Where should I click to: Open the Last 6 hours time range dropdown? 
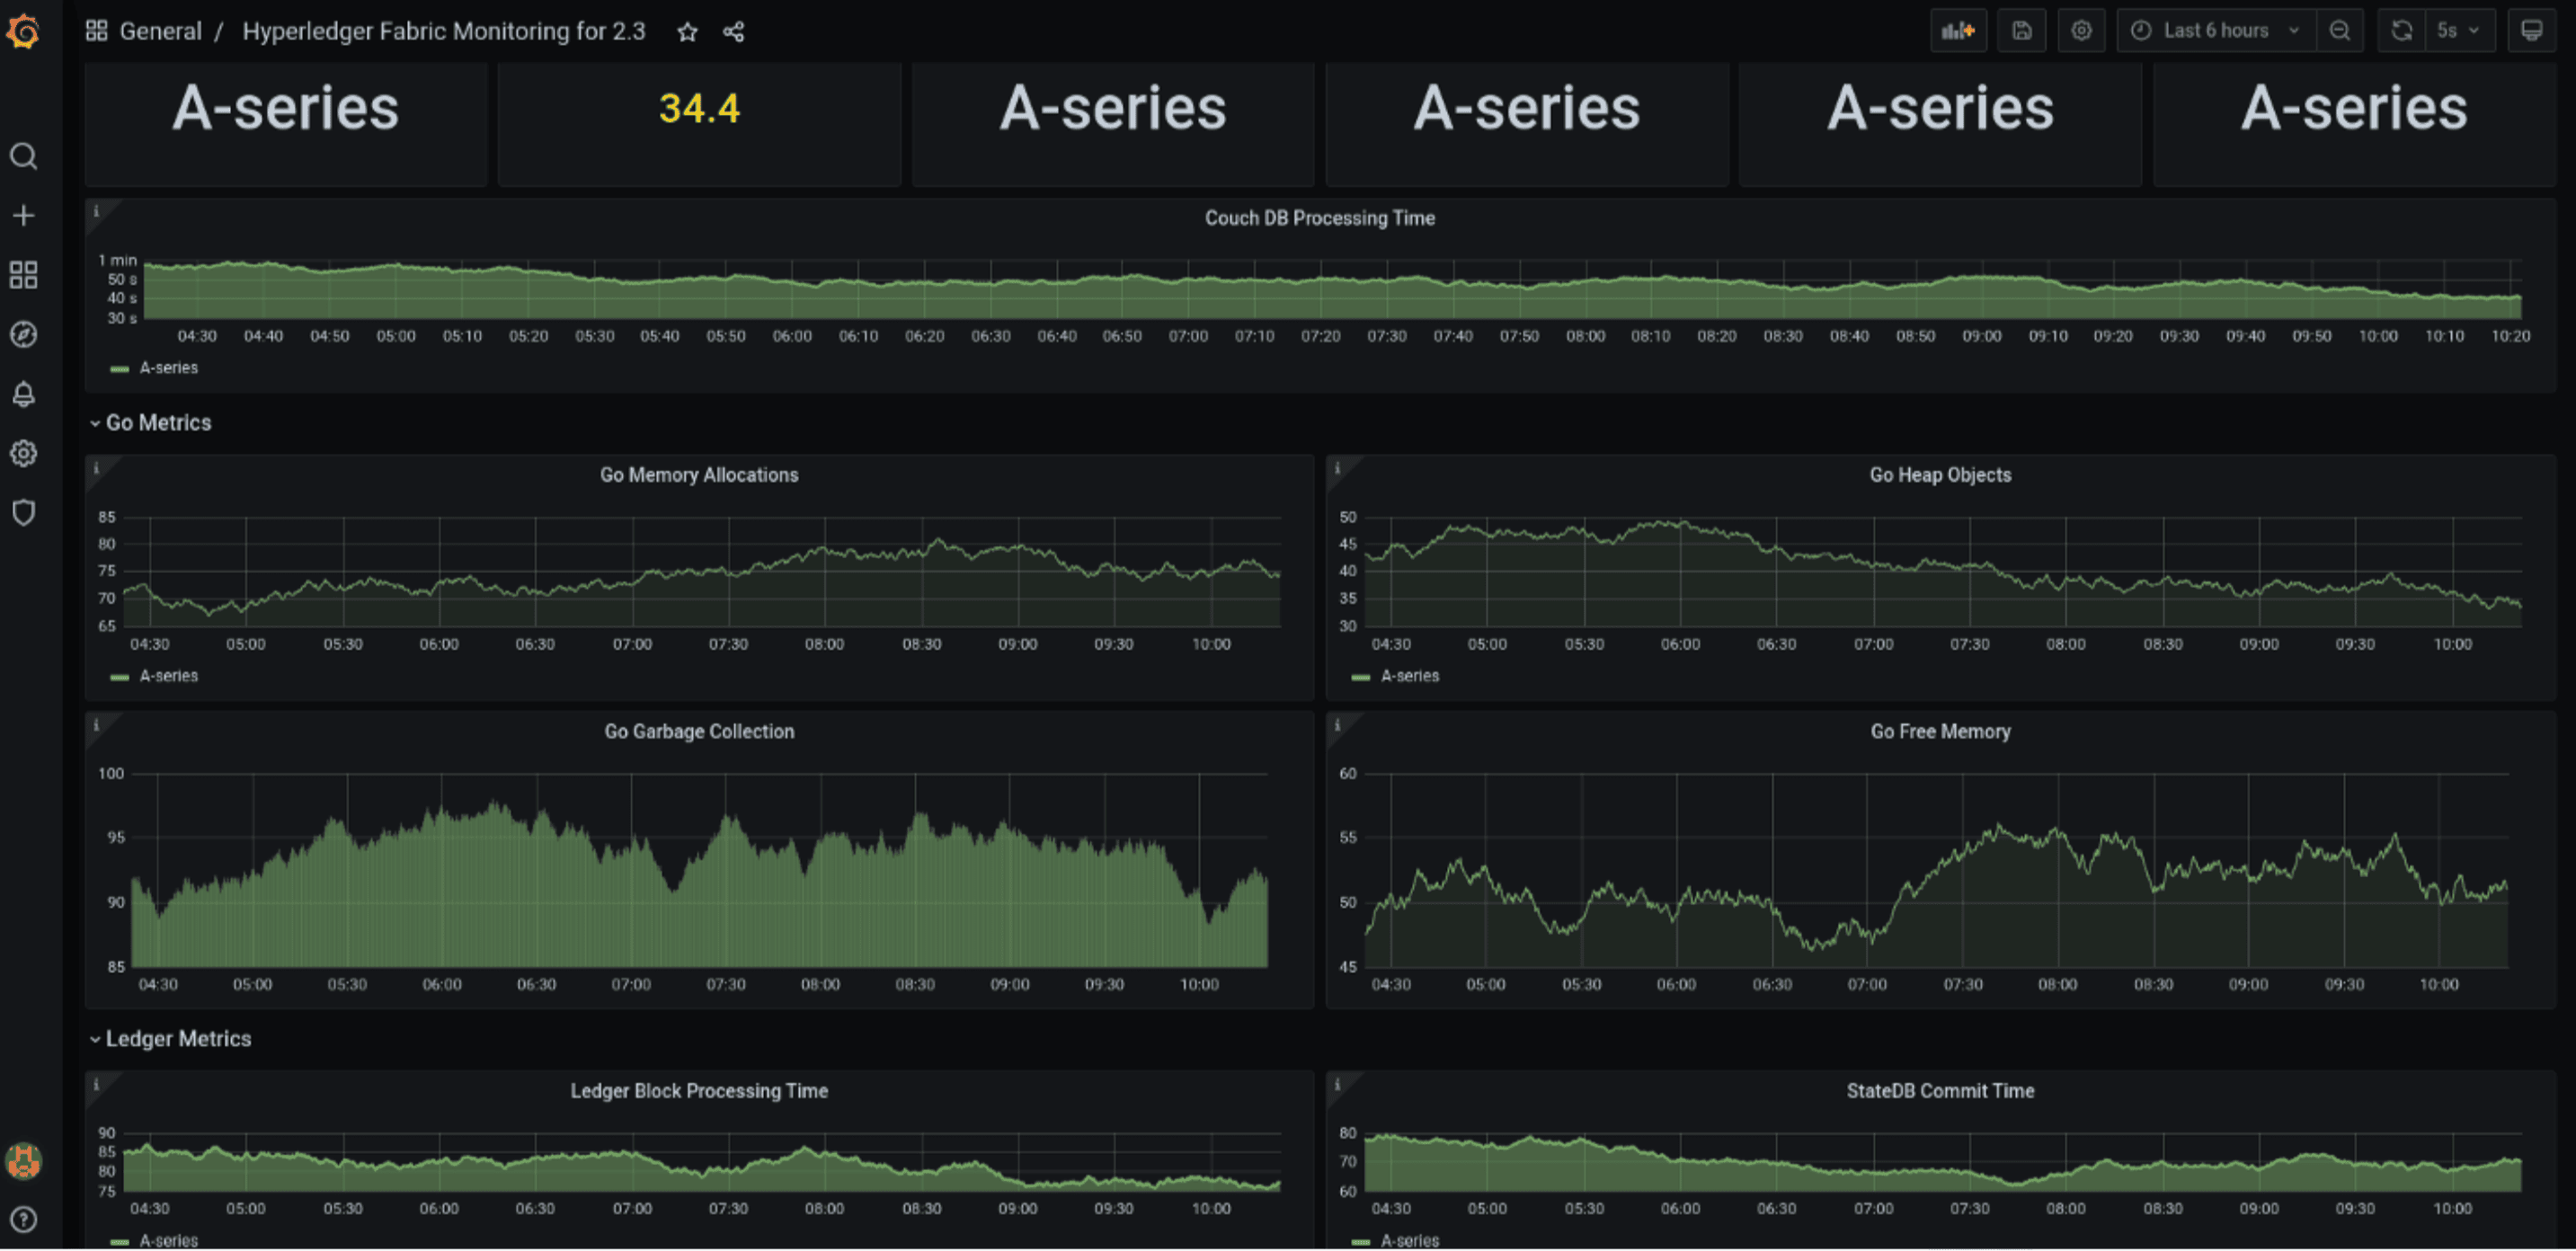tap(2213, 30)
